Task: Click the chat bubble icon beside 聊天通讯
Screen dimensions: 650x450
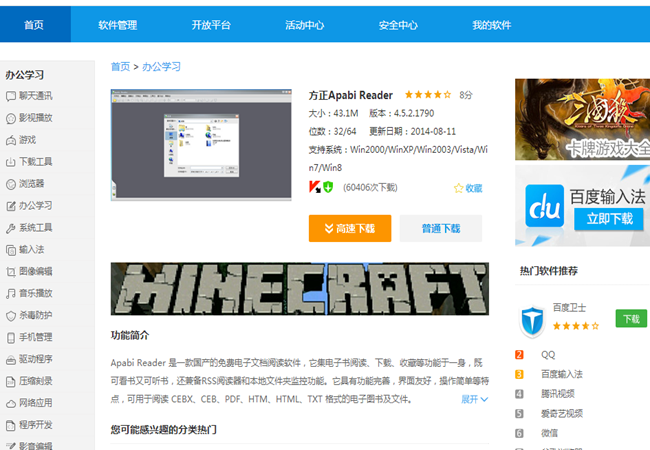Action: 11,97
